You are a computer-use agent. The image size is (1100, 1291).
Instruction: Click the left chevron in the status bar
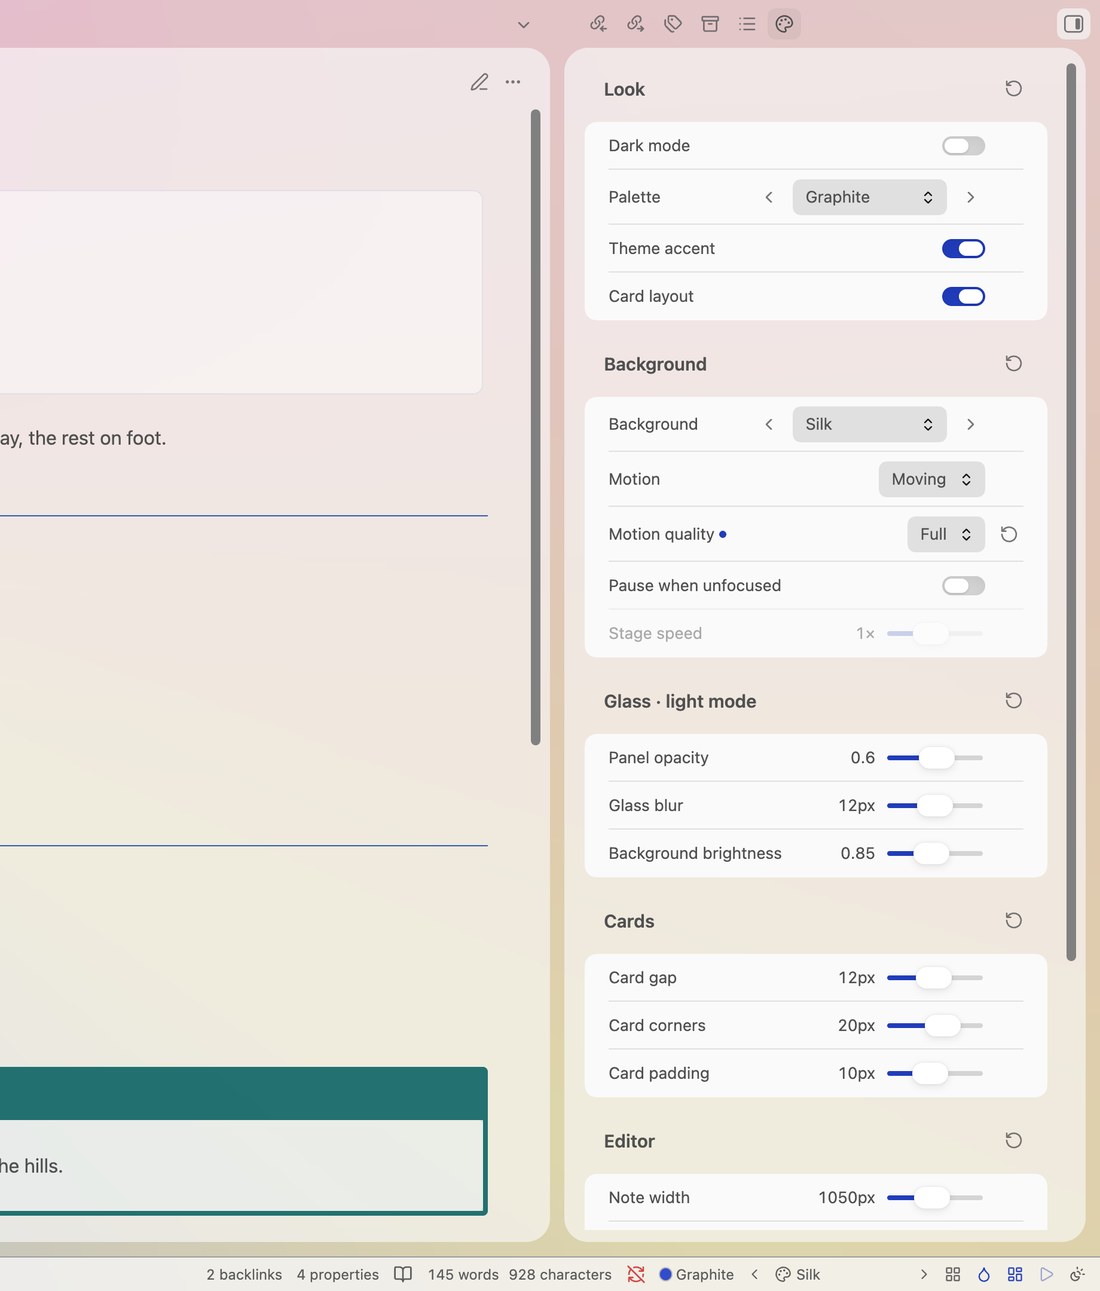point(754,1274)
